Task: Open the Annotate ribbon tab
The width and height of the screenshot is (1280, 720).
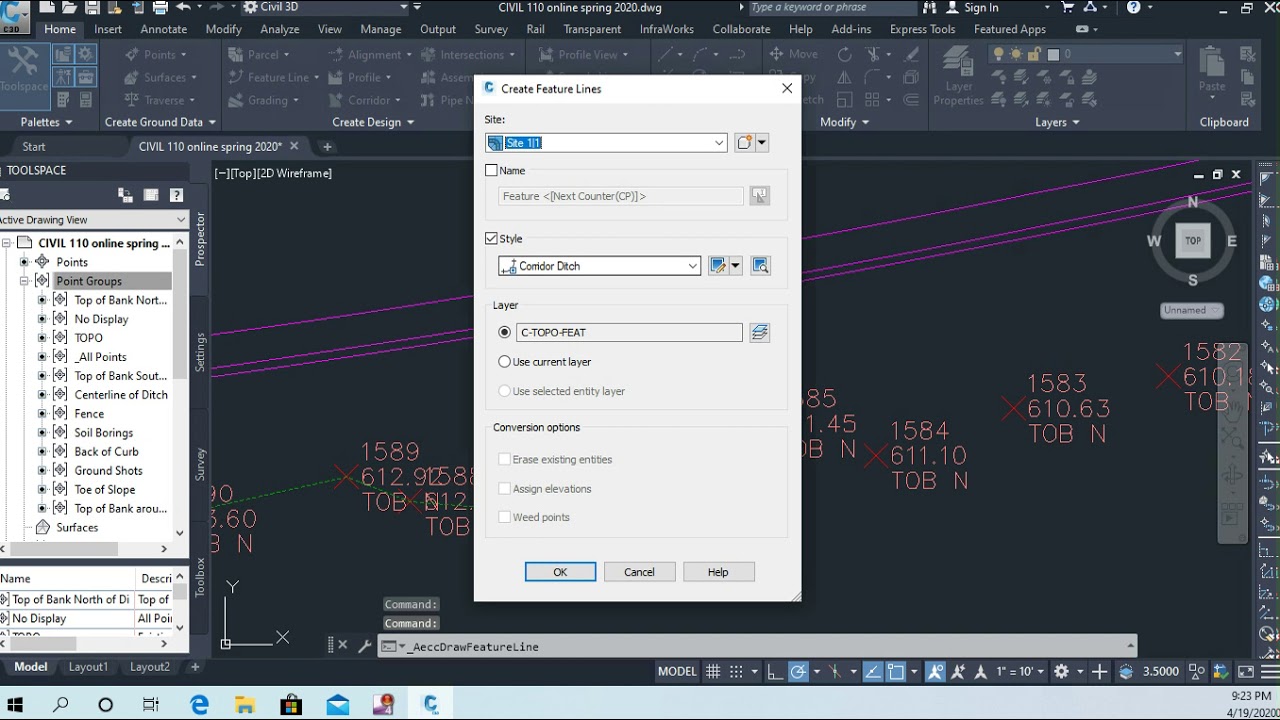Action: (x=164, y=29)
